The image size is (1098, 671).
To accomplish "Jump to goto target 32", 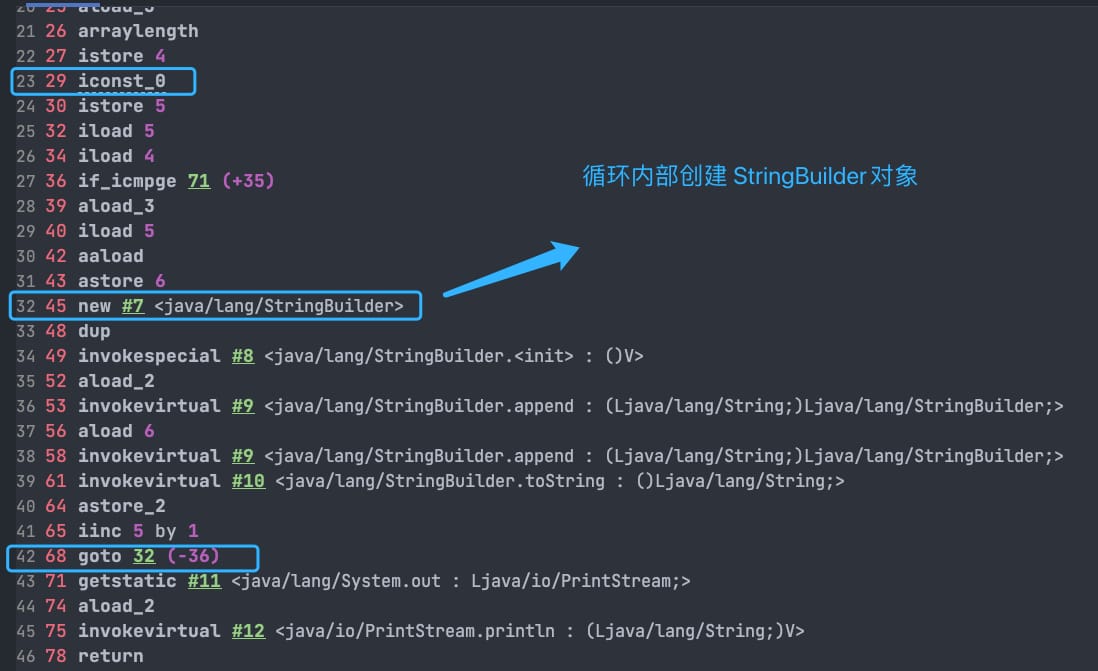I will [144, 556].
